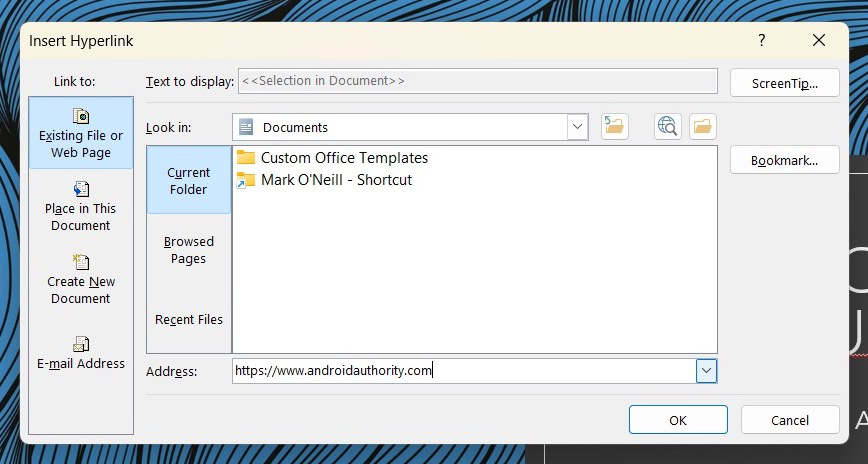This screenshot has width=868, height=464.
Task: Select Existing File or Web Page option
Action: pyautogui.click(x=81, y=132)
